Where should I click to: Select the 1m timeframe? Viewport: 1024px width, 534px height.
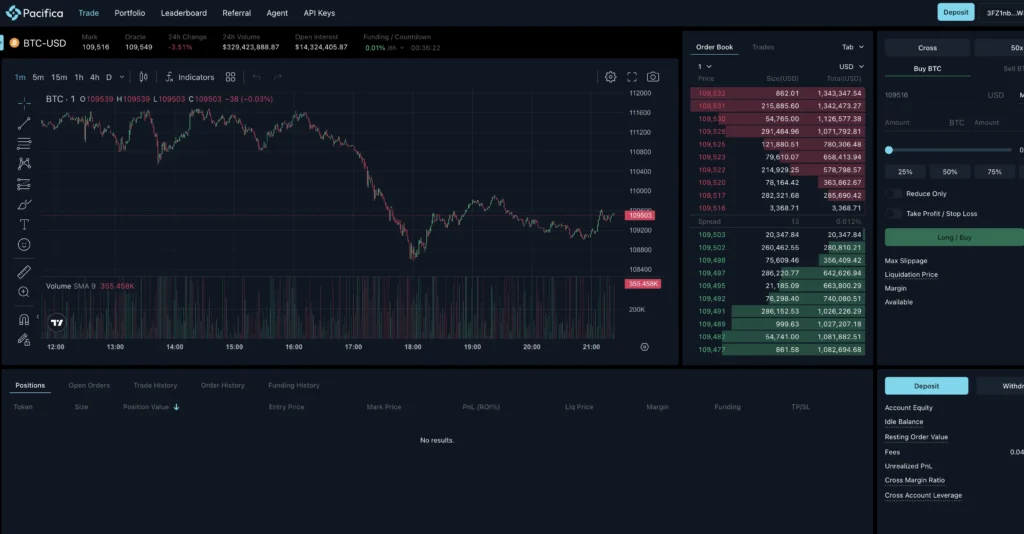20,77
